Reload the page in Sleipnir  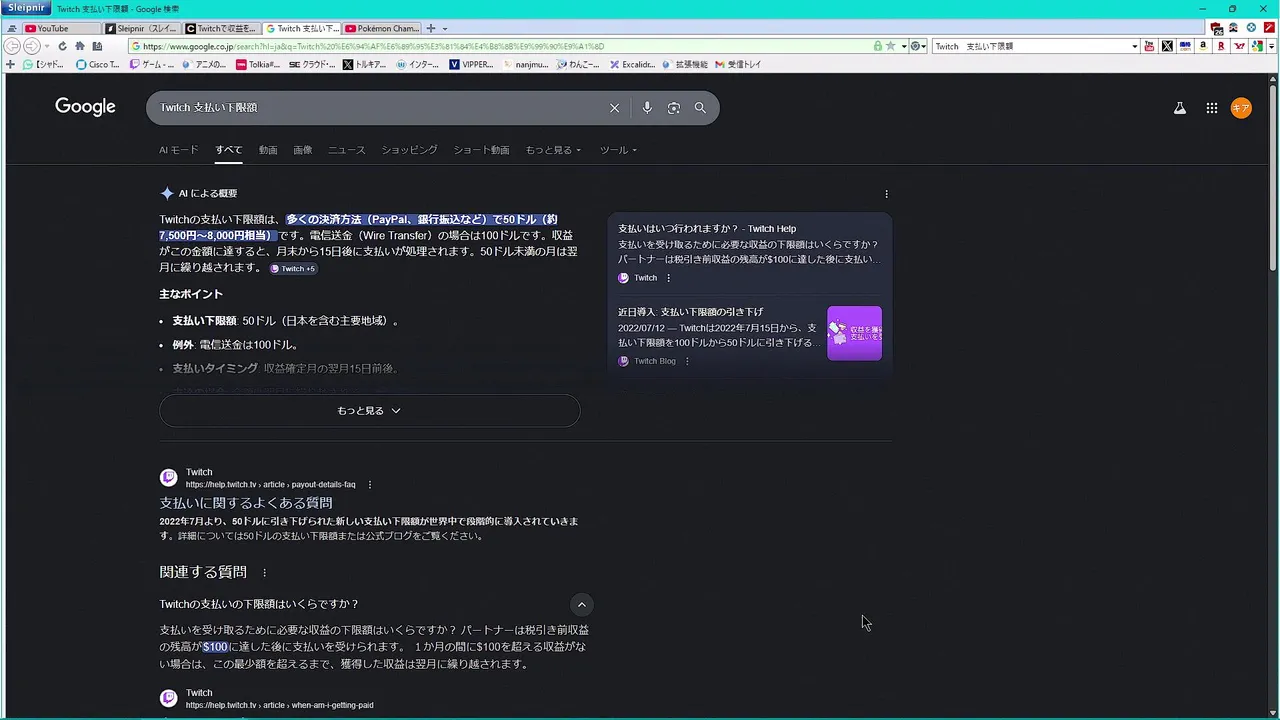62,46
